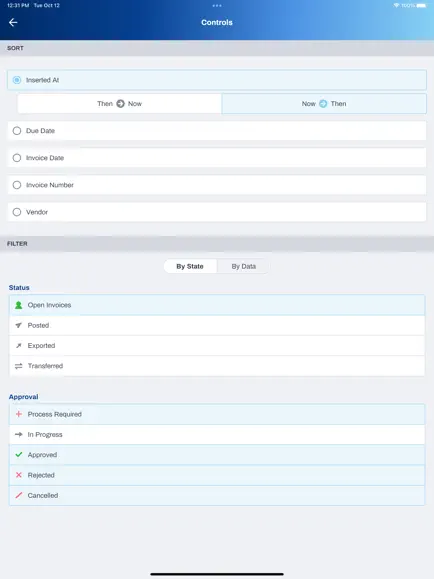Screen dimensions: 434x579
Task: Set sort order to Then → Now
Action: (x=119, y=104)
